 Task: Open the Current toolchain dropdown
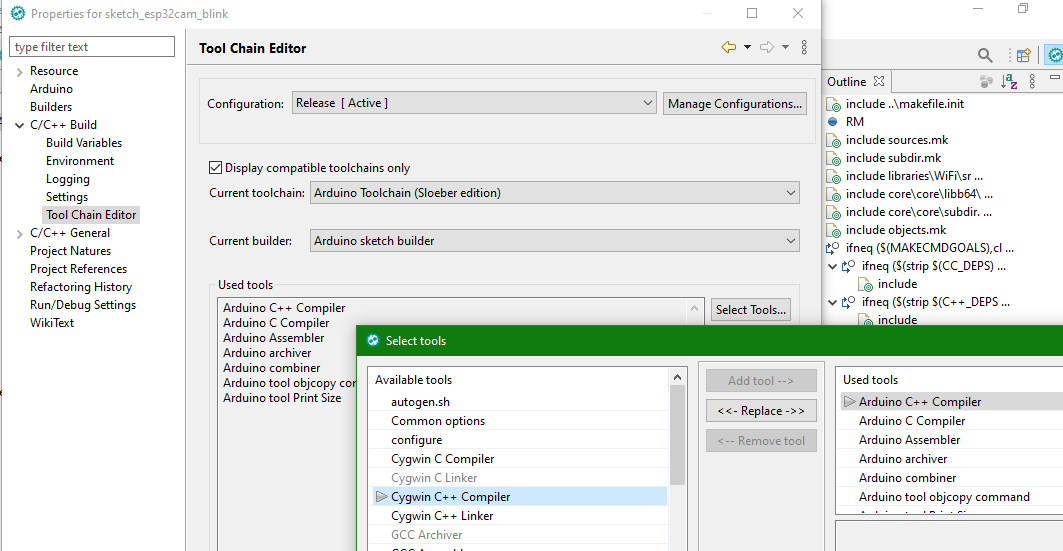pos(555,192)
